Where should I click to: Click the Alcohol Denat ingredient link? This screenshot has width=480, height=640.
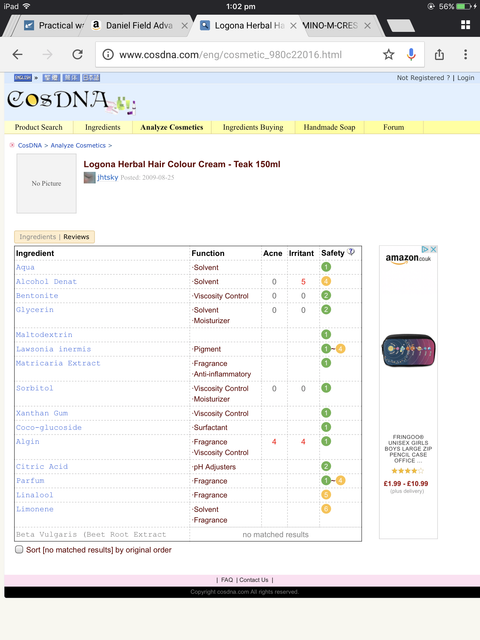[x=46, y=282]
